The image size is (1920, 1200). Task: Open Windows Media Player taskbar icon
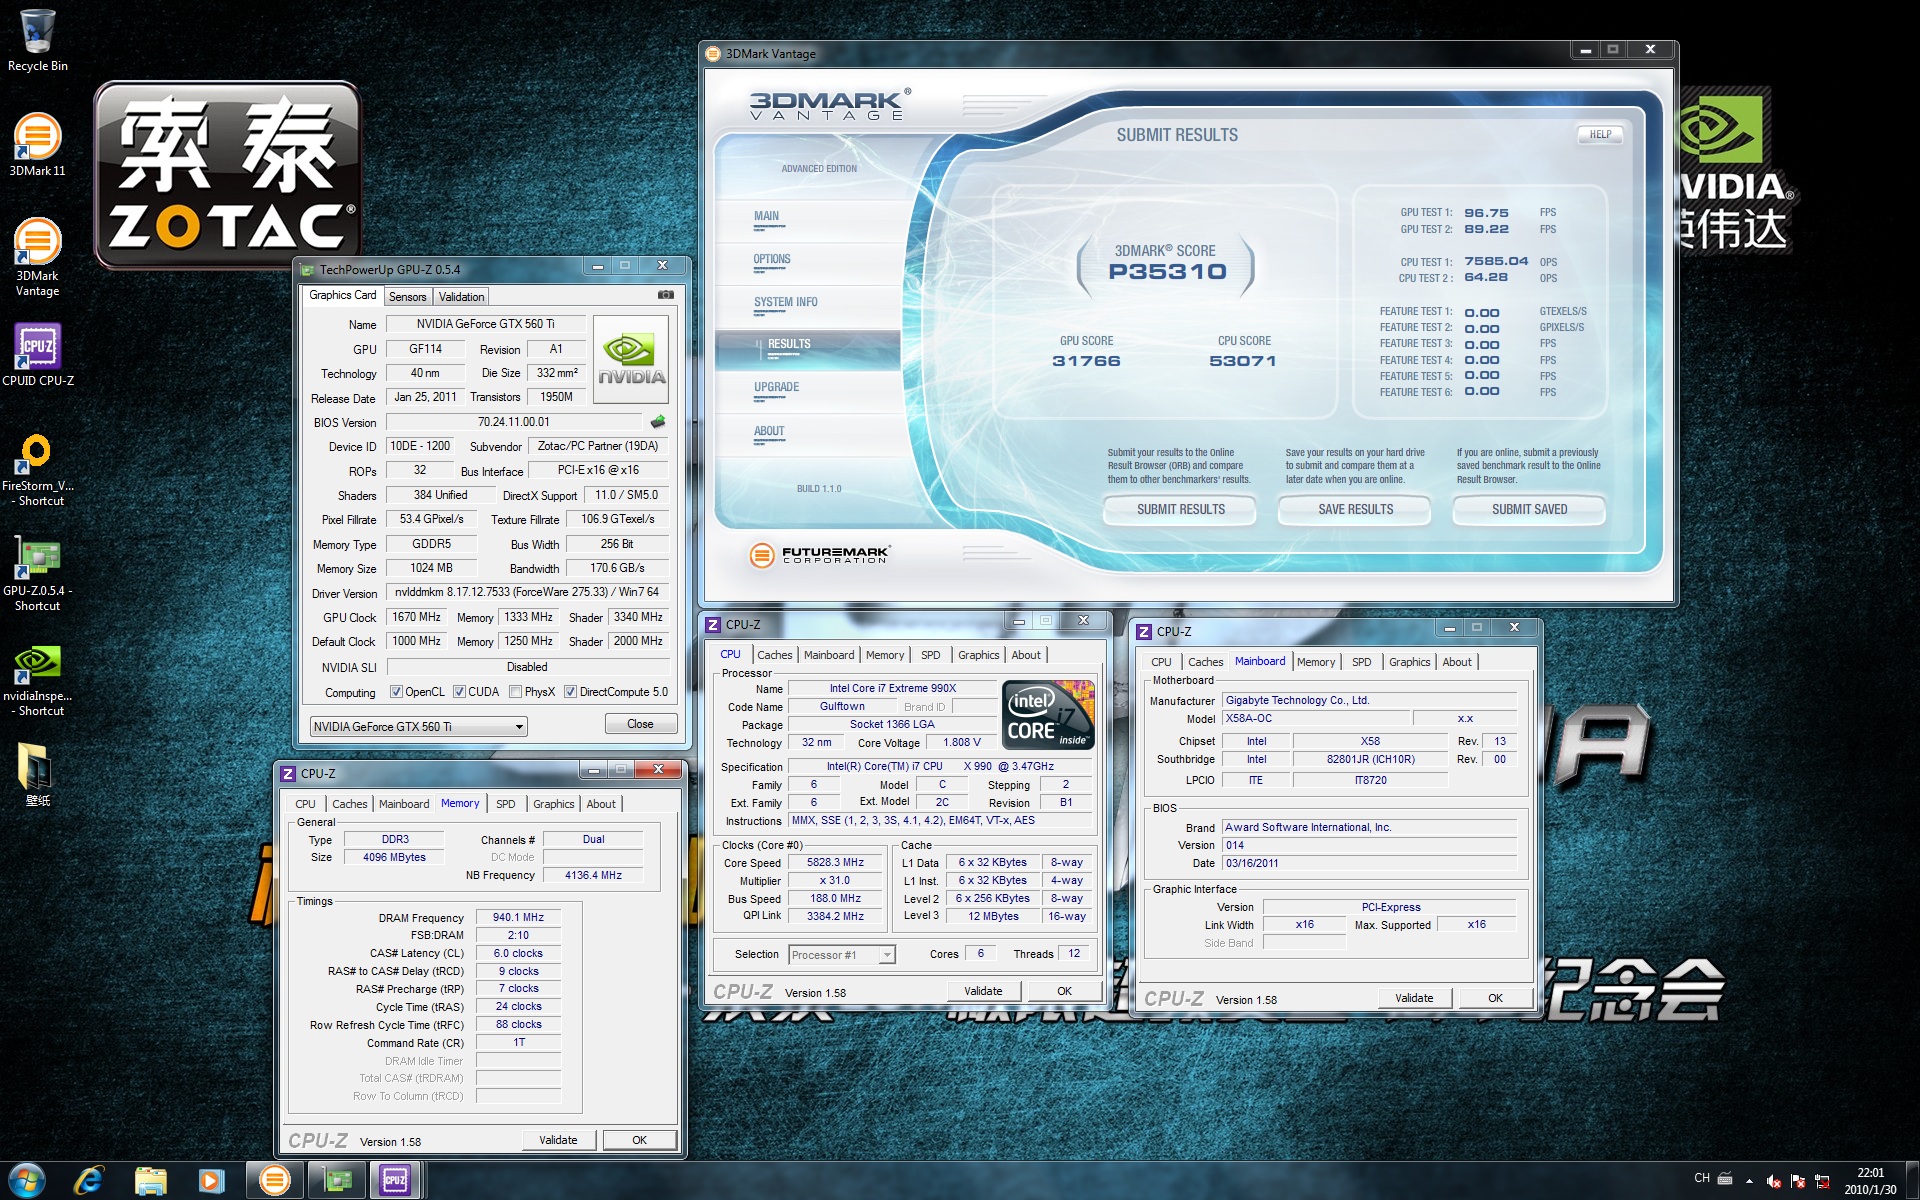[x=211, y=1180]
